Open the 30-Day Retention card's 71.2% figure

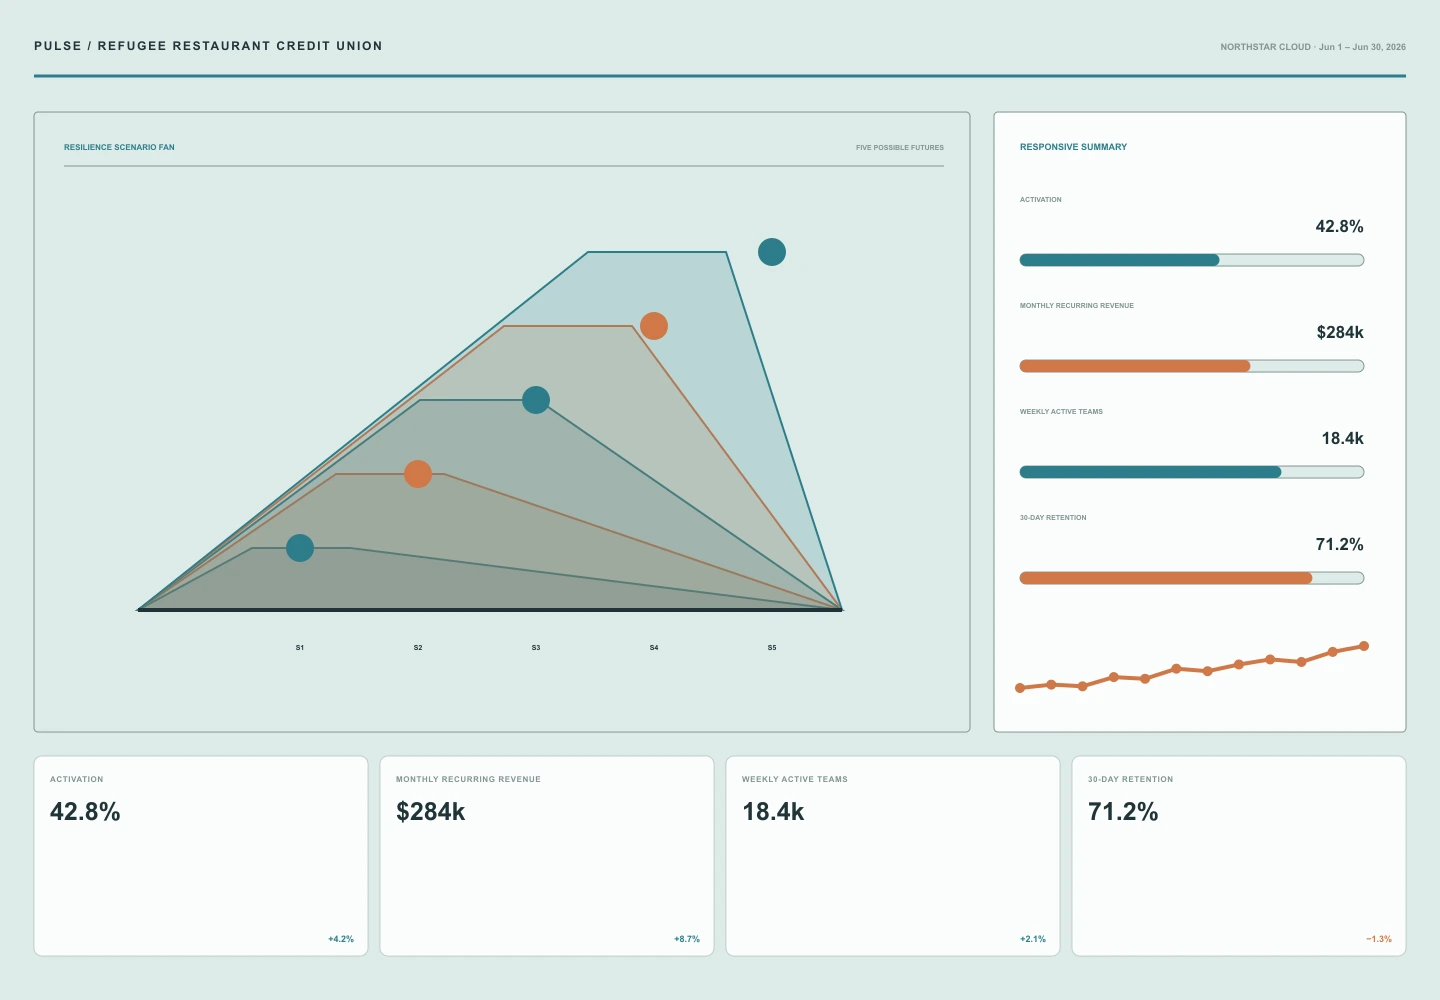pyautogui.click(x=1123, y=812)
